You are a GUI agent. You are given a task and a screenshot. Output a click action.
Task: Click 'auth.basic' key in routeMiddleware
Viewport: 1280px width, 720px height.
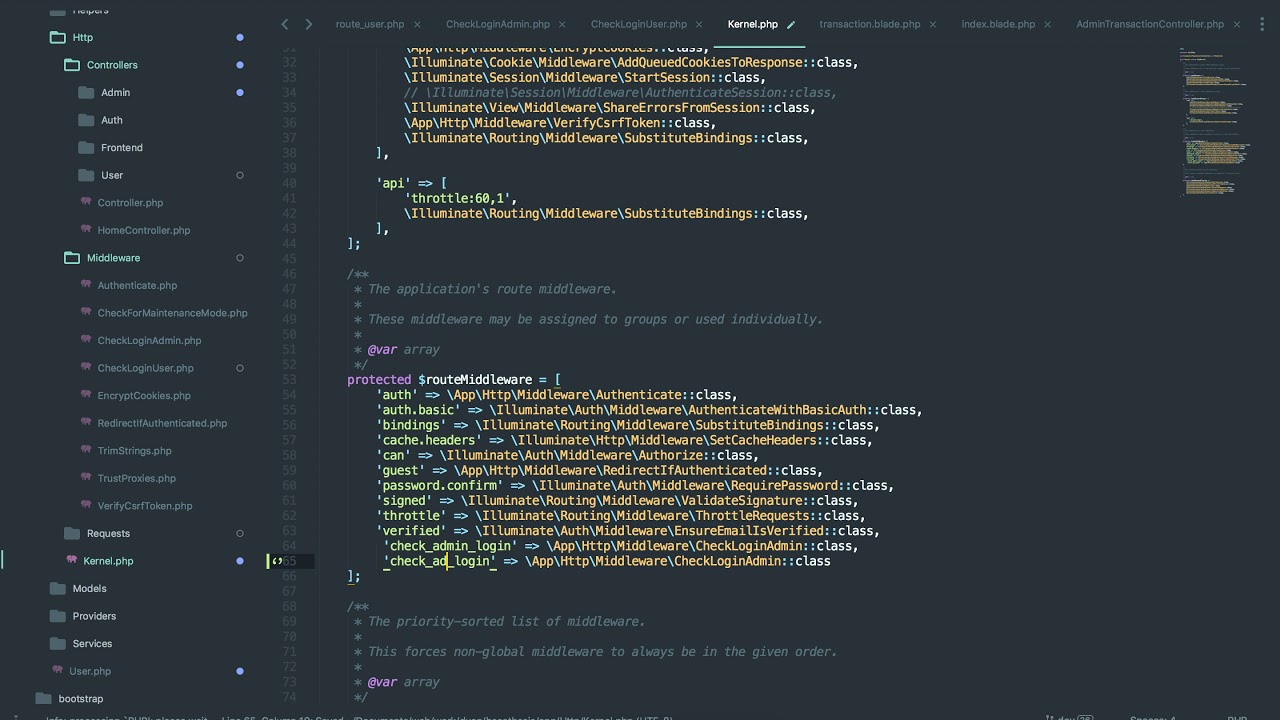click(x=418, y=410)
